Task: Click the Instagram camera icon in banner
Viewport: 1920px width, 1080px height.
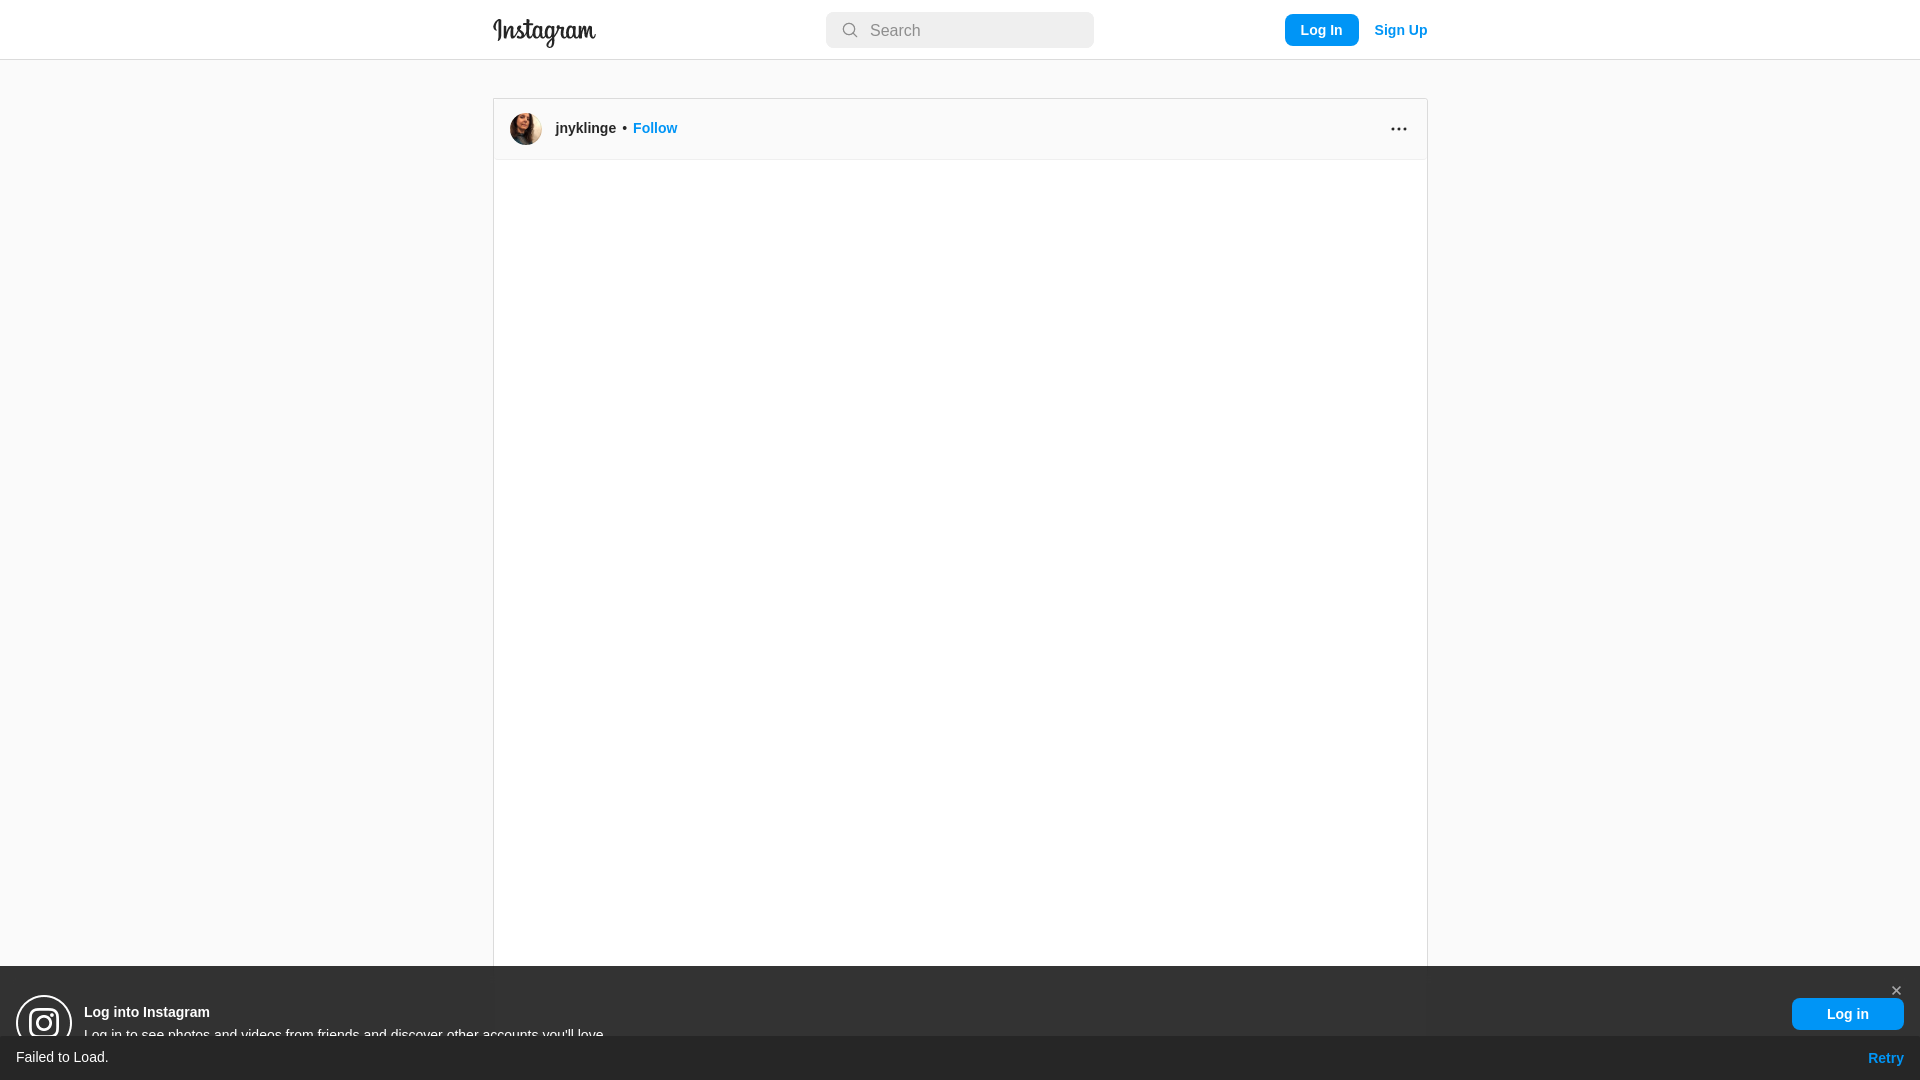Action: point(44,1020)
